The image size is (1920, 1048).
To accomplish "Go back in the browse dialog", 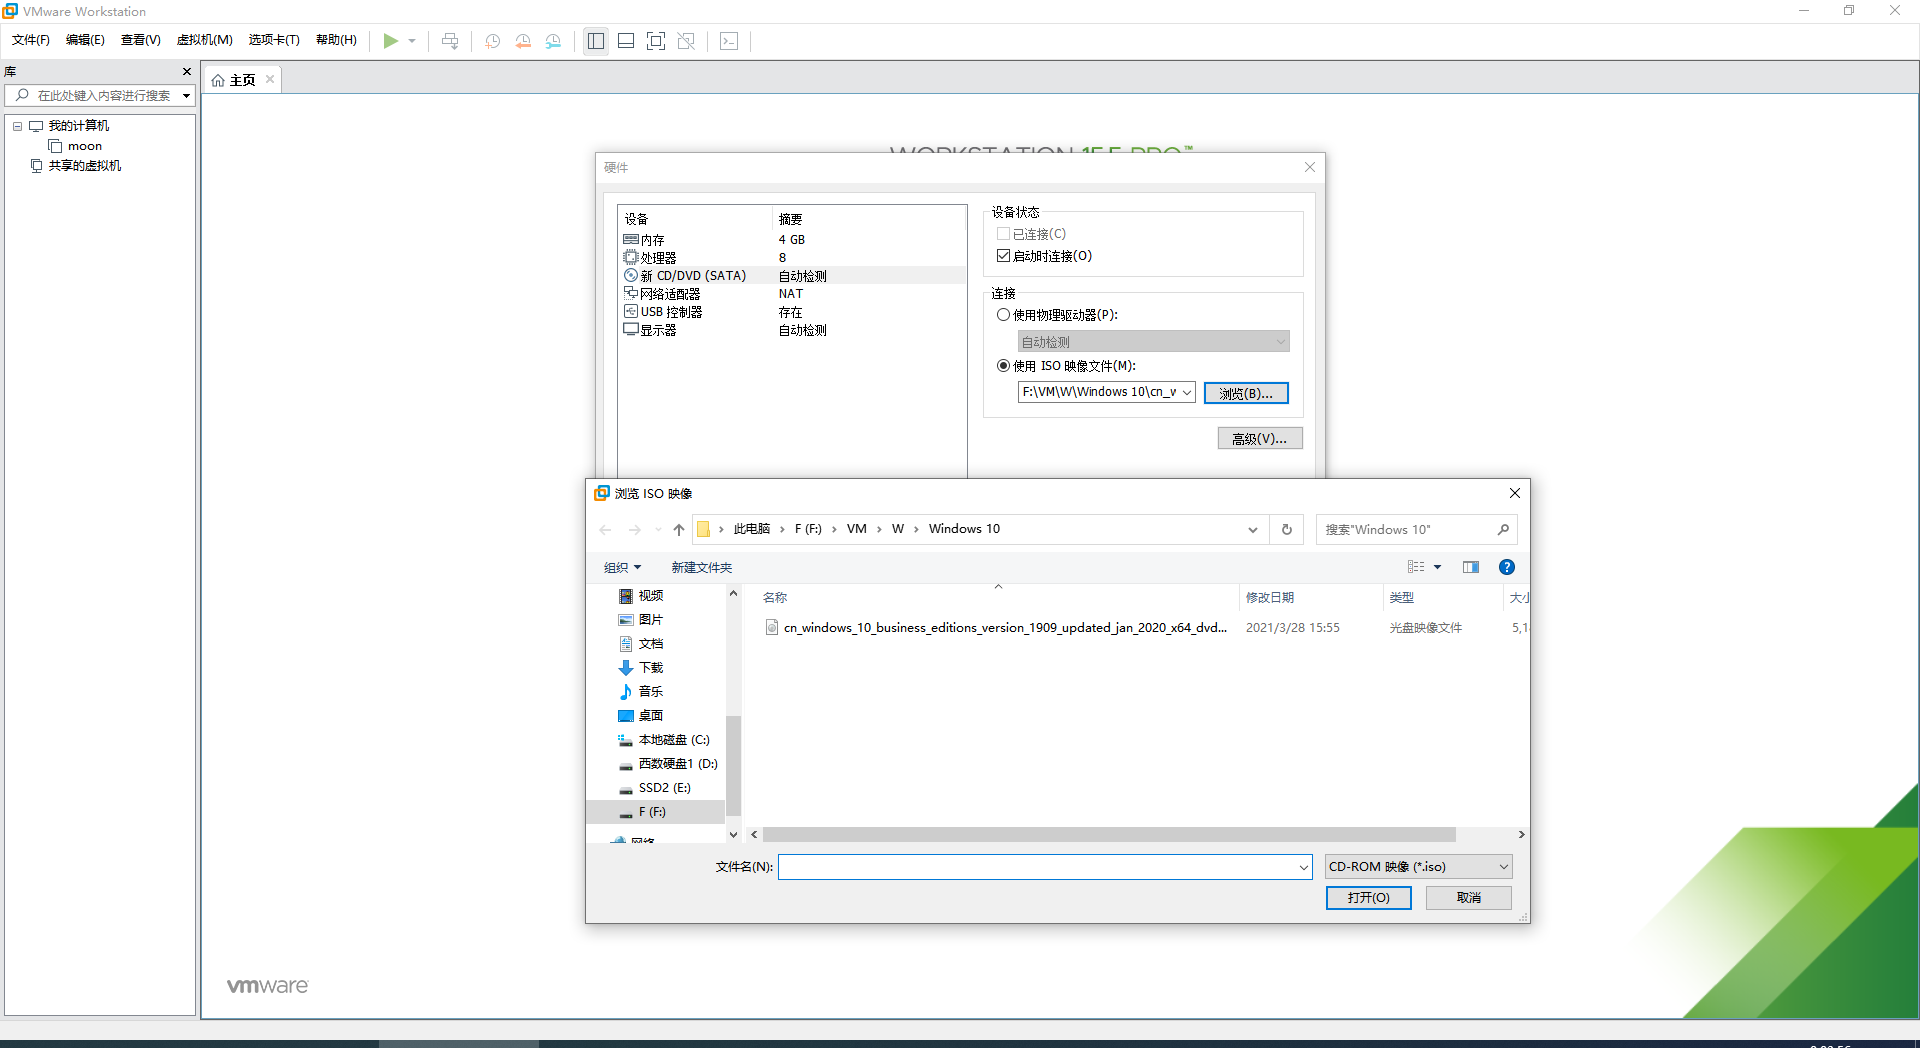I will (605, 530).
